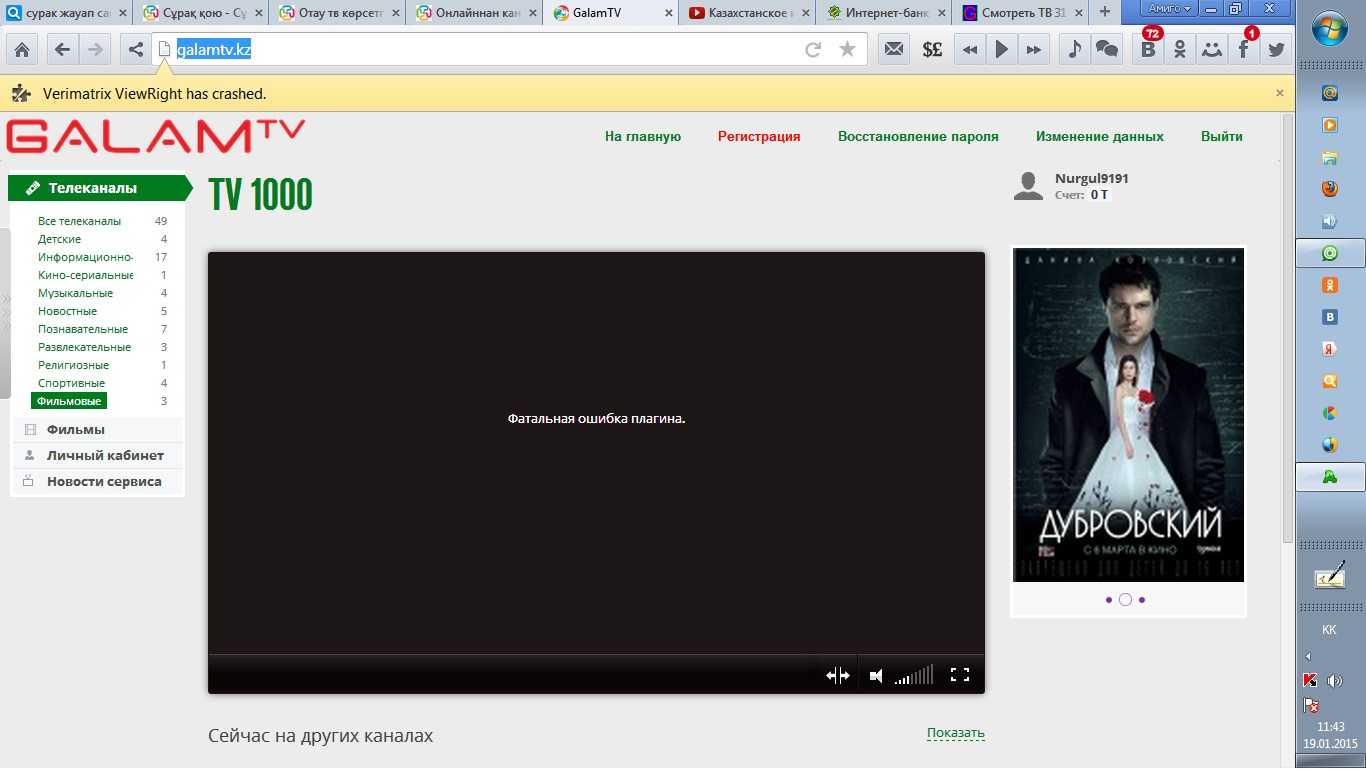Mute the video player sound
Screen dimensions: 1366x770
876,676
